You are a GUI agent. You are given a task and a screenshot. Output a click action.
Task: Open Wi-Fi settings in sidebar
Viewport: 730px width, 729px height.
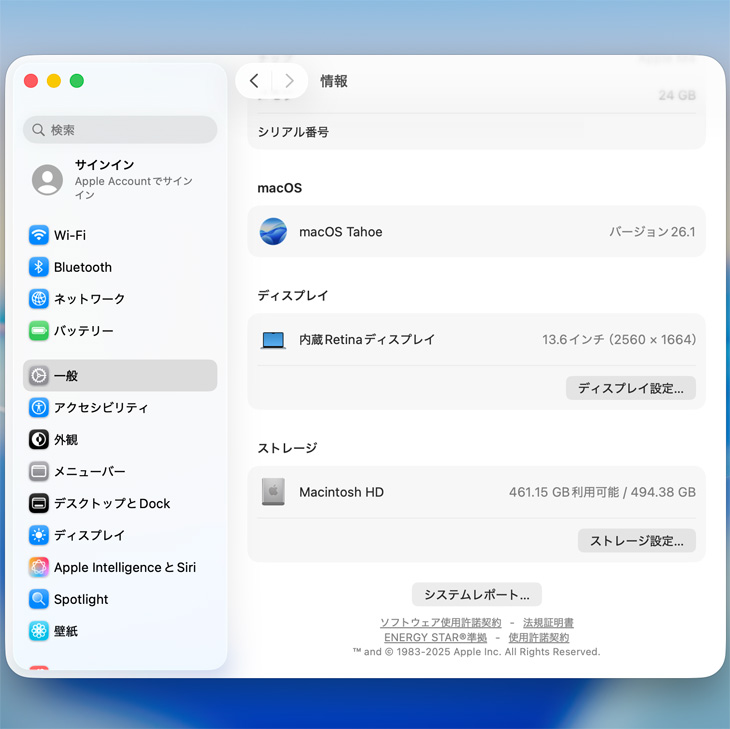pyautogui.click(x=69, y=235)
